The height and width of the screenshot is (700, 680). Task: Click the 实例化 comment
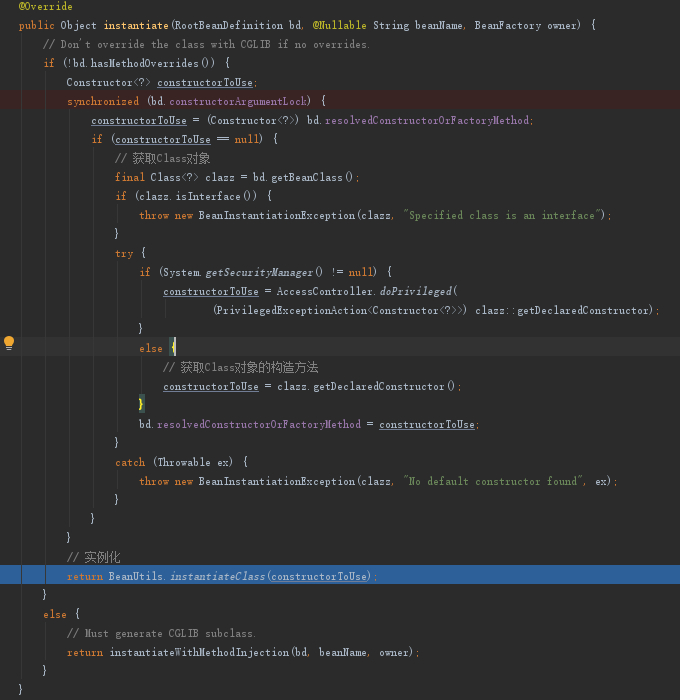93,557
